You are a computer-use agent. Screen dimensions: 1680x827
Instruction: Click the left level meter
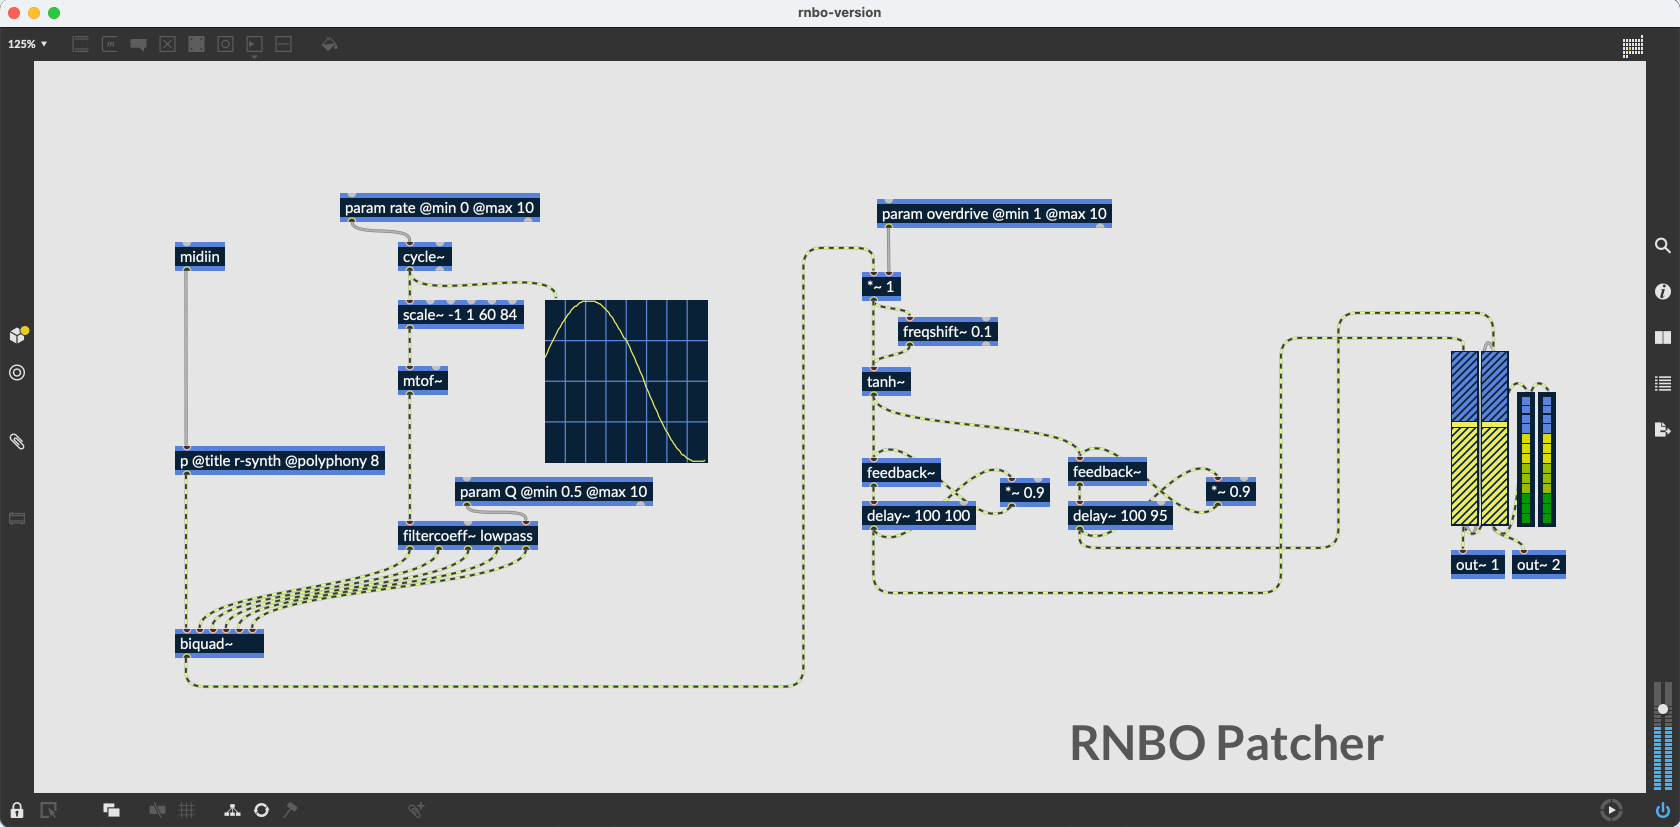tap(1526, 459)
